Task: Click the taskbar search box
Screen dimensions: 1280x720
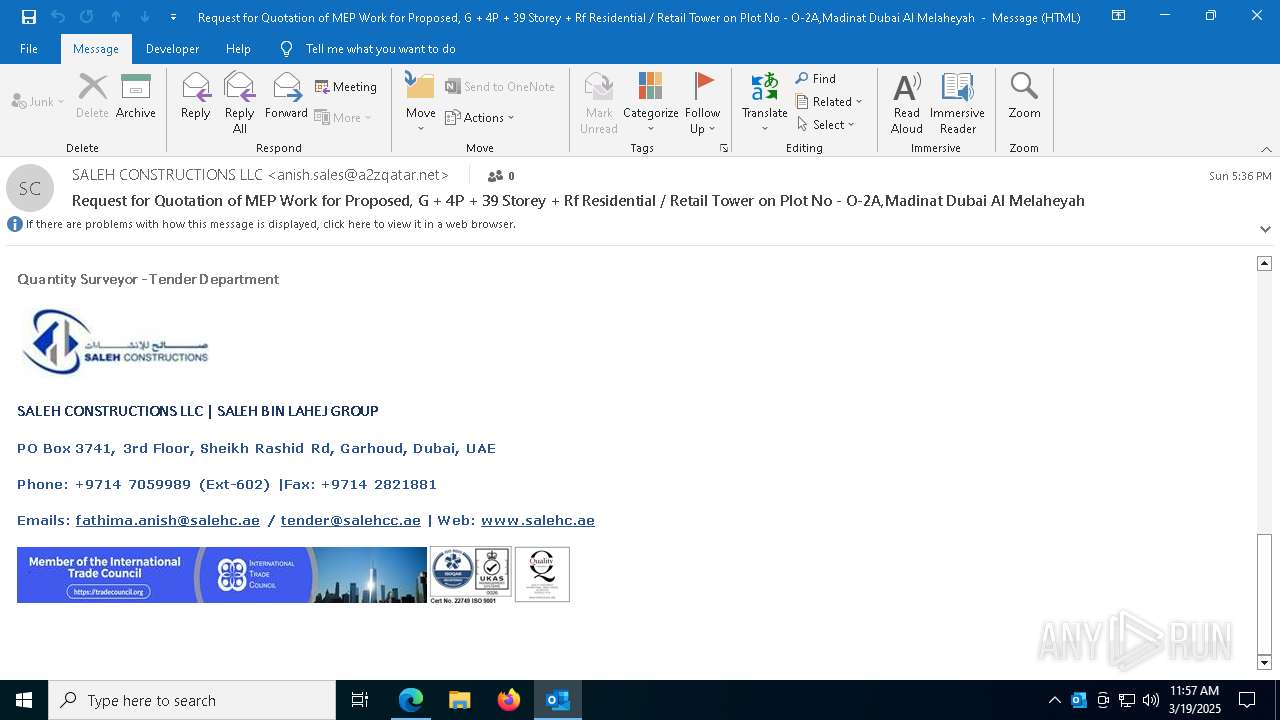Action: pos(192,700)
